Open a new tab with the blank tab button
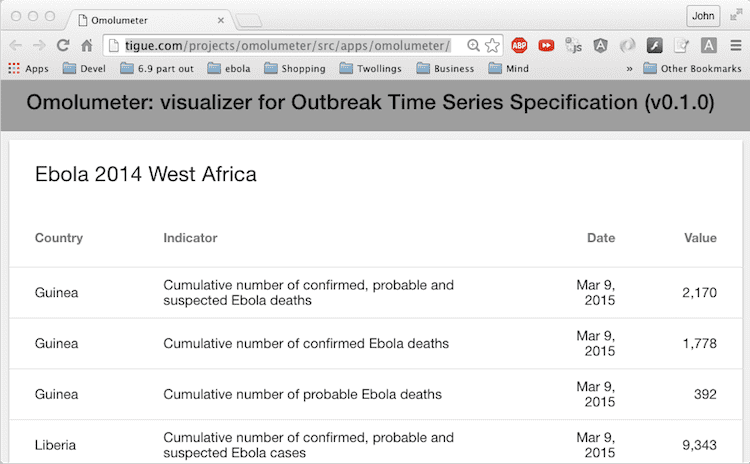This screenshot has width=750, height=464. [x=249, y=21]
